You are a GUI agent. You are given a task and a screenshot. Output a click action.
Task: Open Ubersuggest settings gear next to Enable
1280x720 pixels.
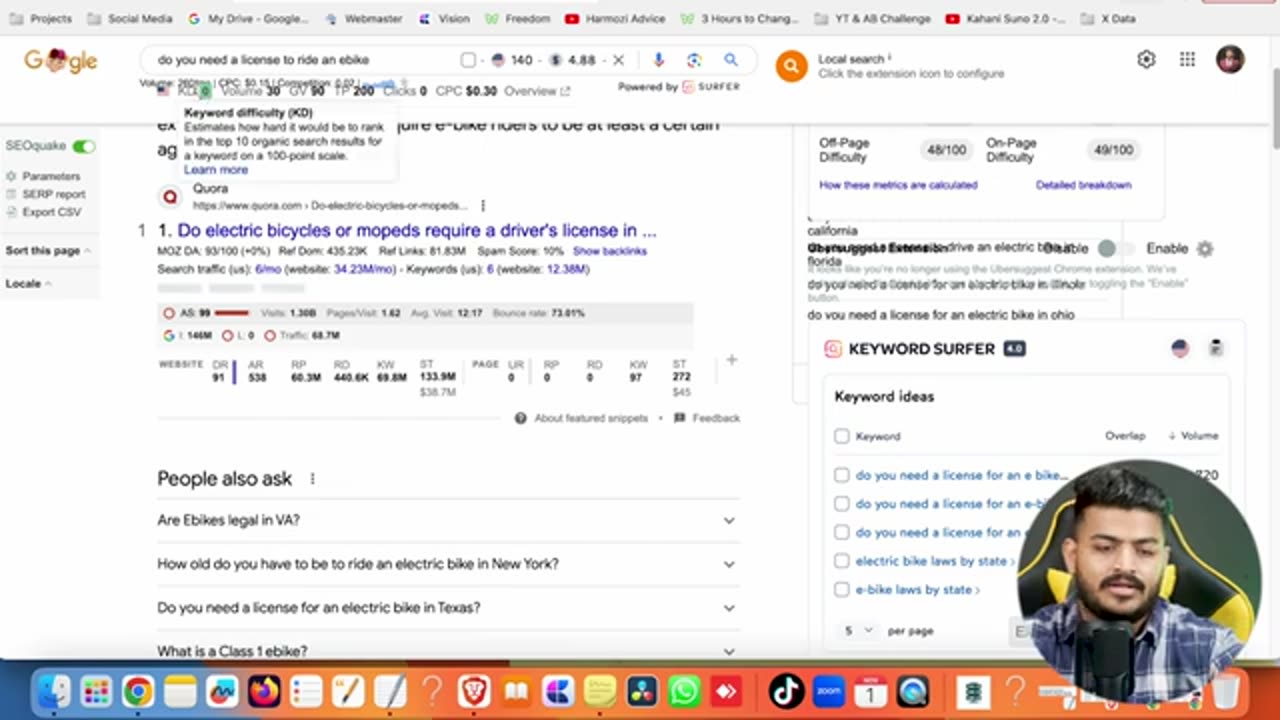[1205, 249]
